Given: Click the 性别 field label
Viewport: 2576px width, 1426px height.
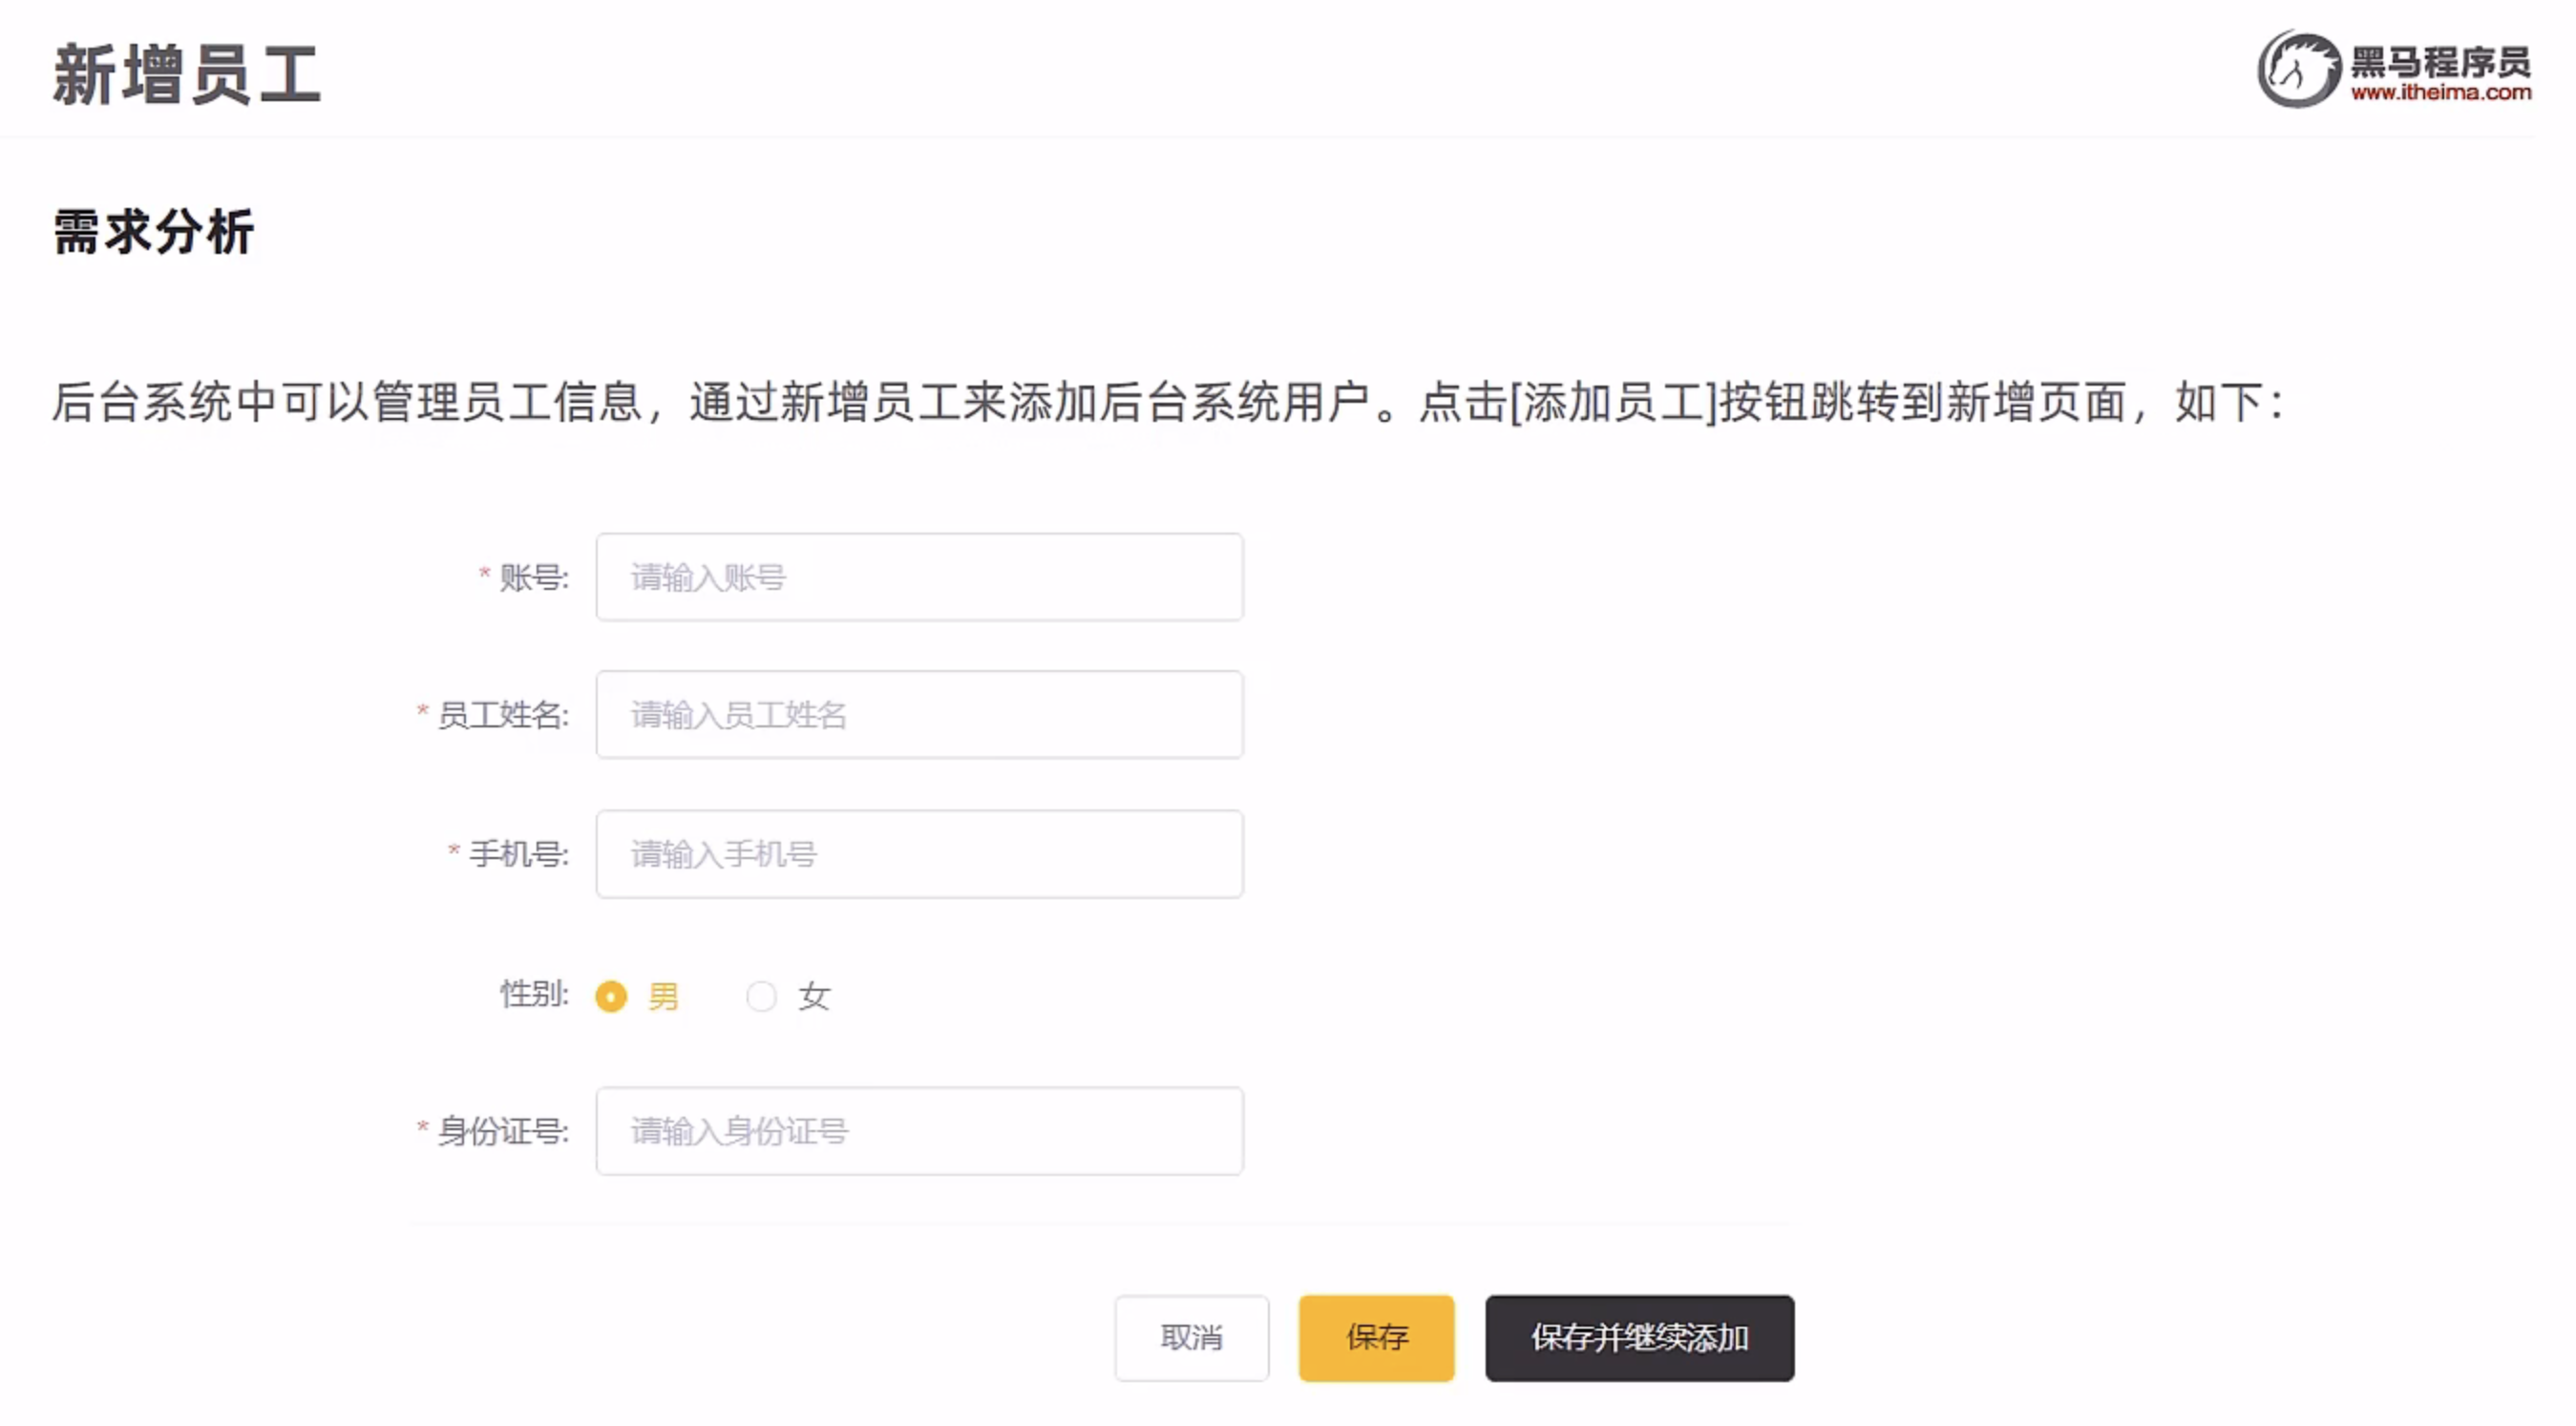Looking at the screenshot, I should 533,994.
